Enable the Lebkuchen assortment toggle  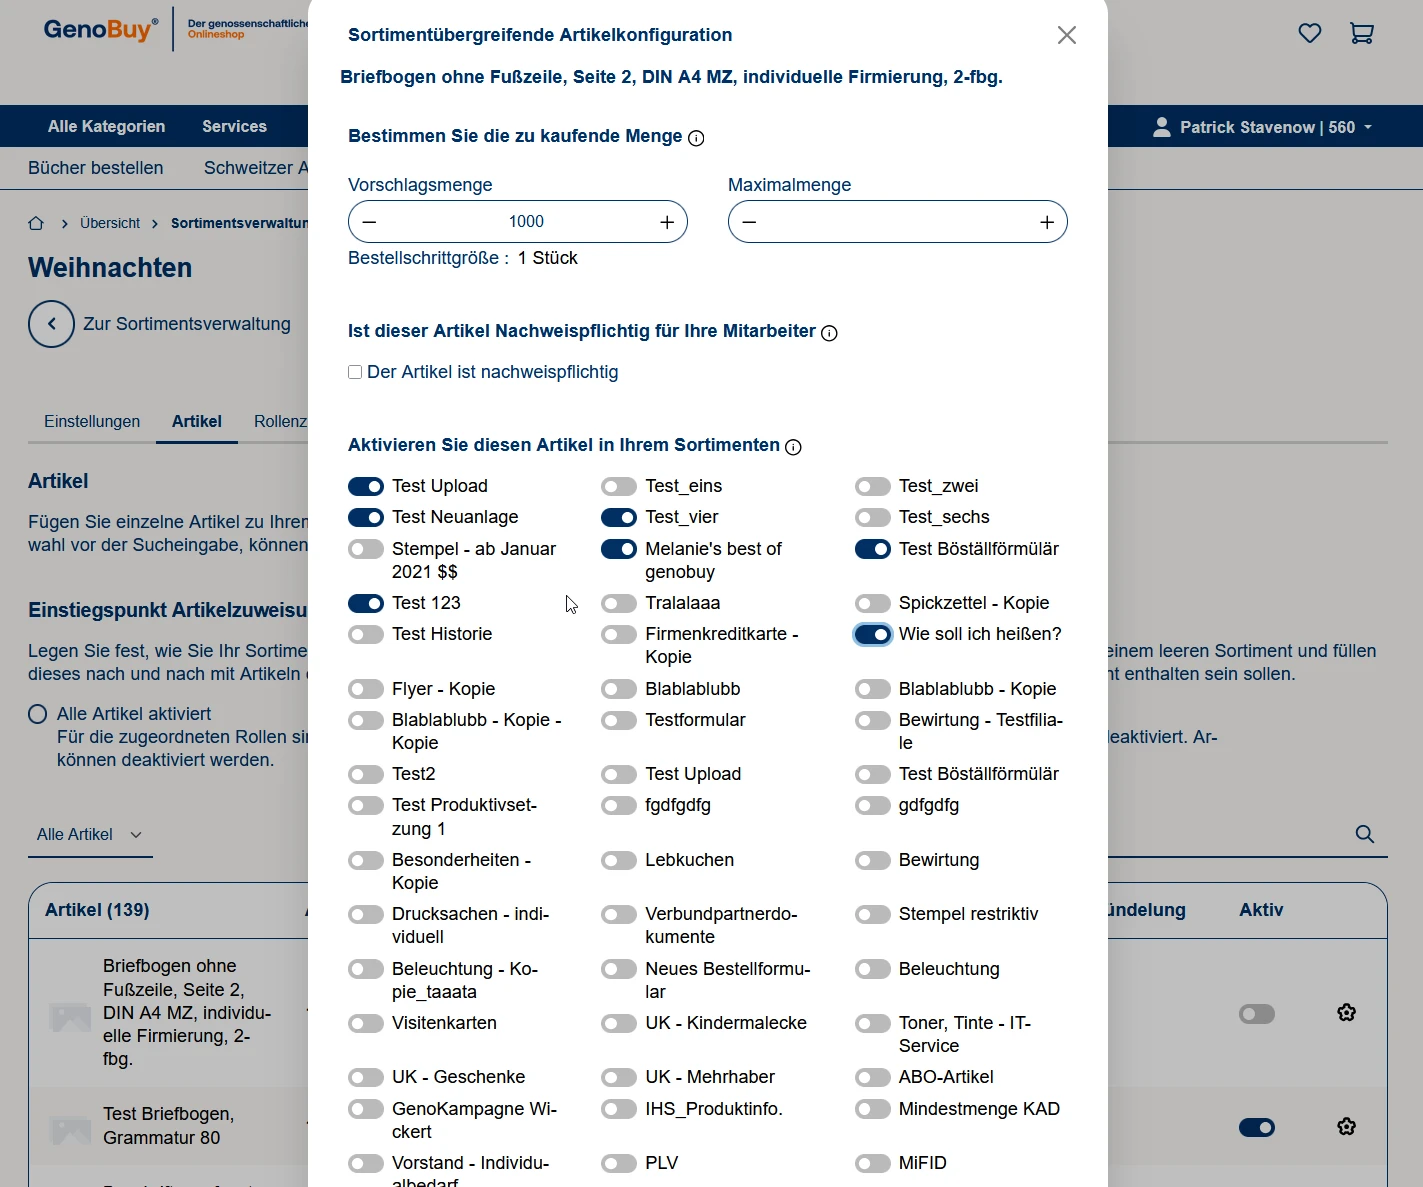coord(619,861)
